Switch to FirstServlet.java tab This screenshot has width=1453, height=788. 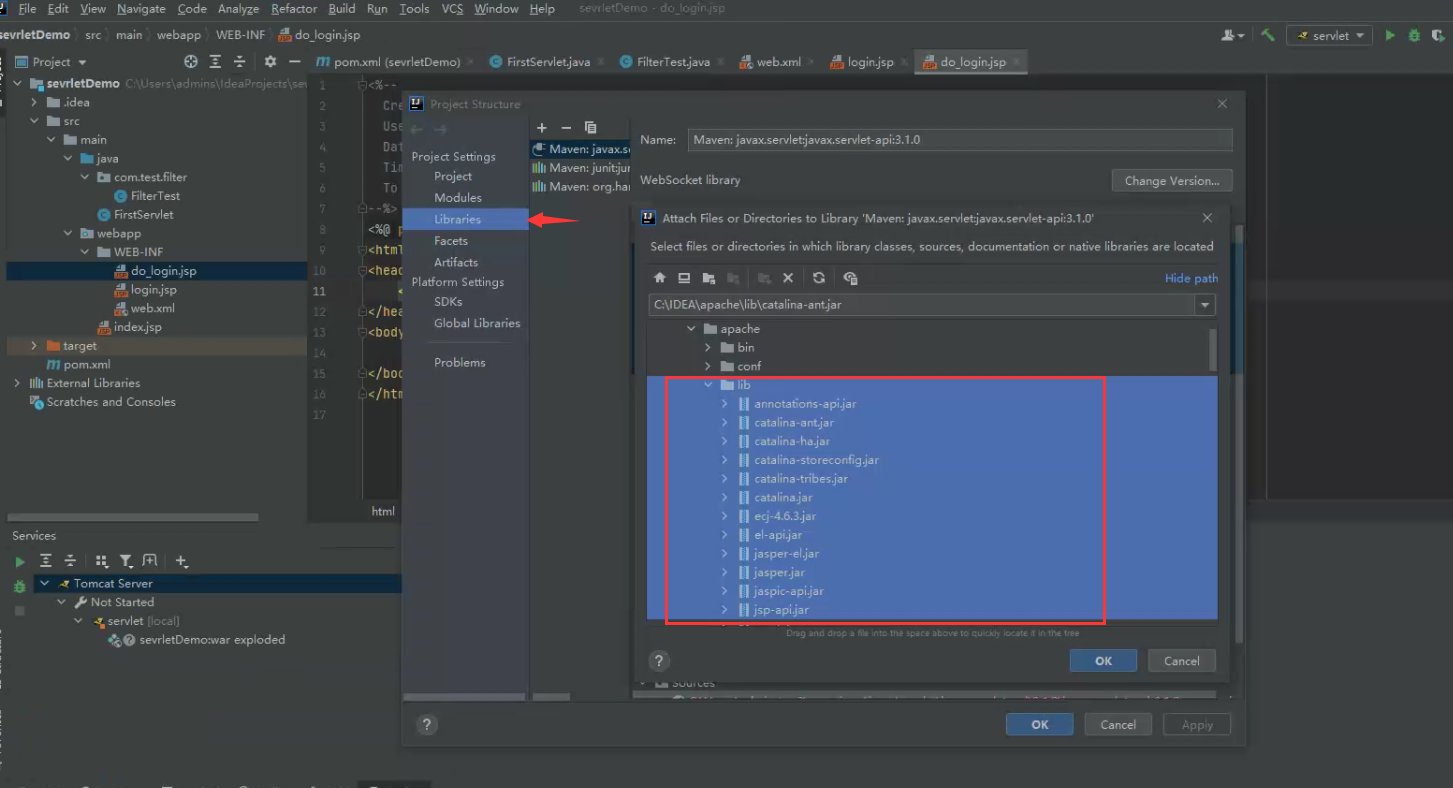point(548,61)
